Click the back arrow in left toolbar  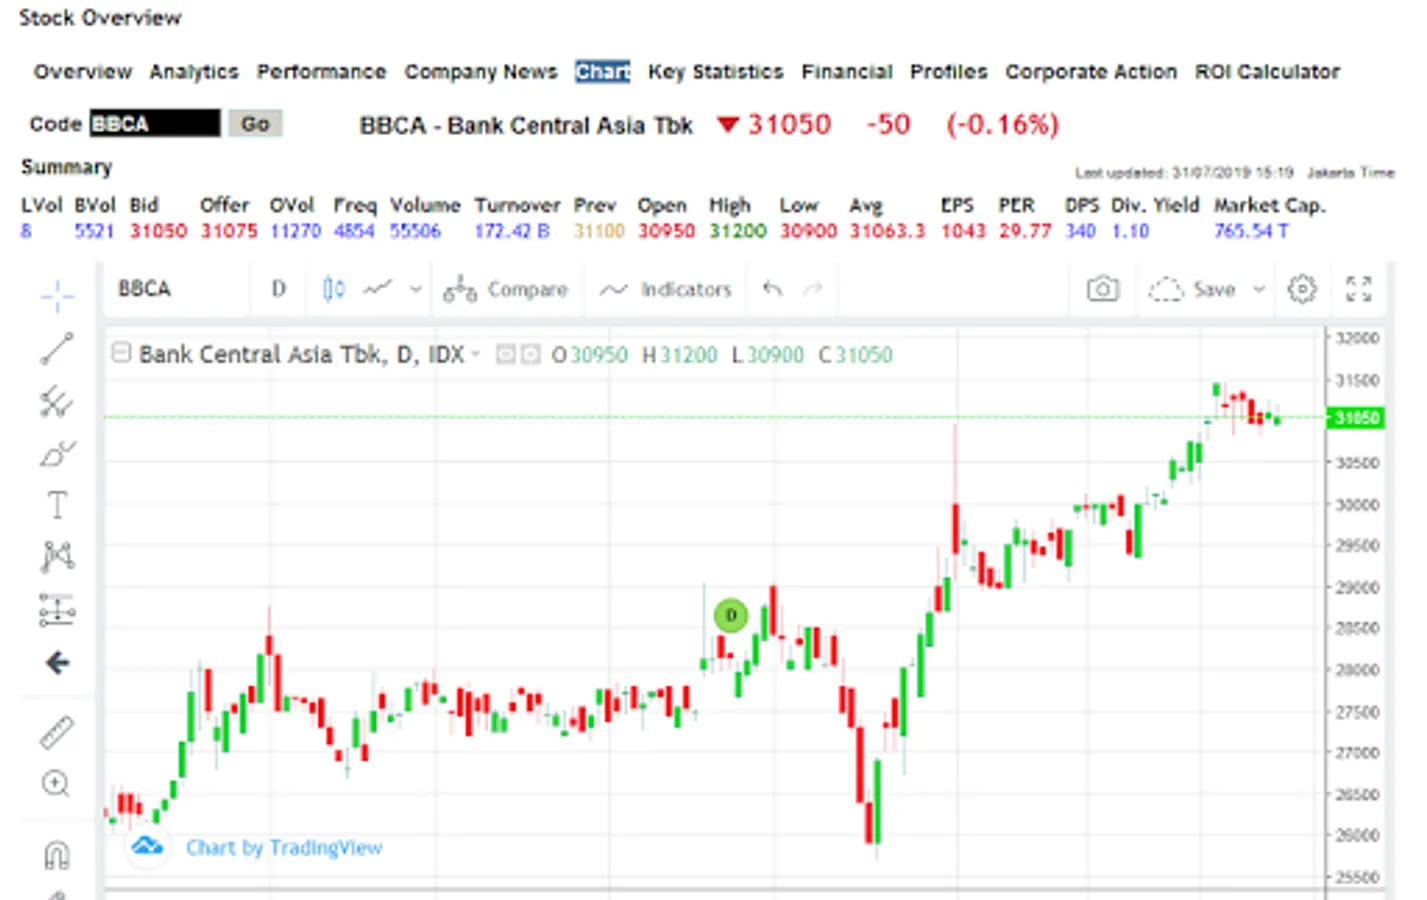point(57,662)
